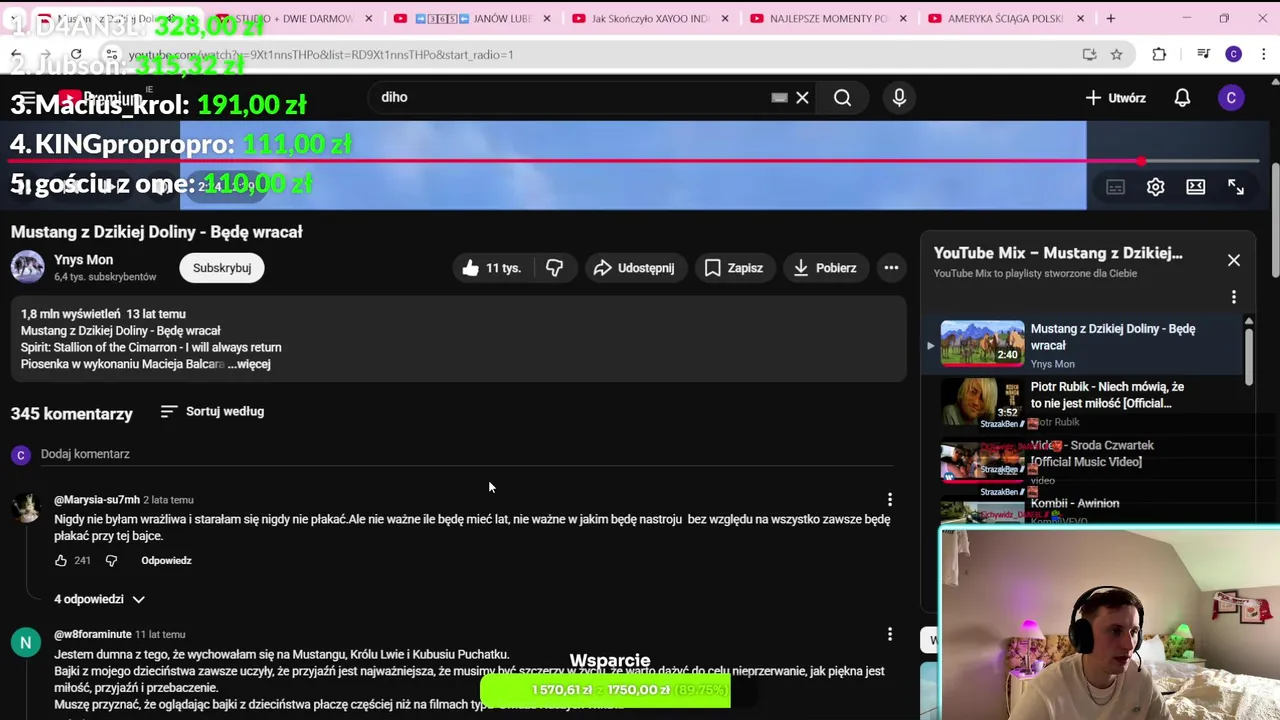Click the YouTube search magnifier button

click(x=842, y=97)
